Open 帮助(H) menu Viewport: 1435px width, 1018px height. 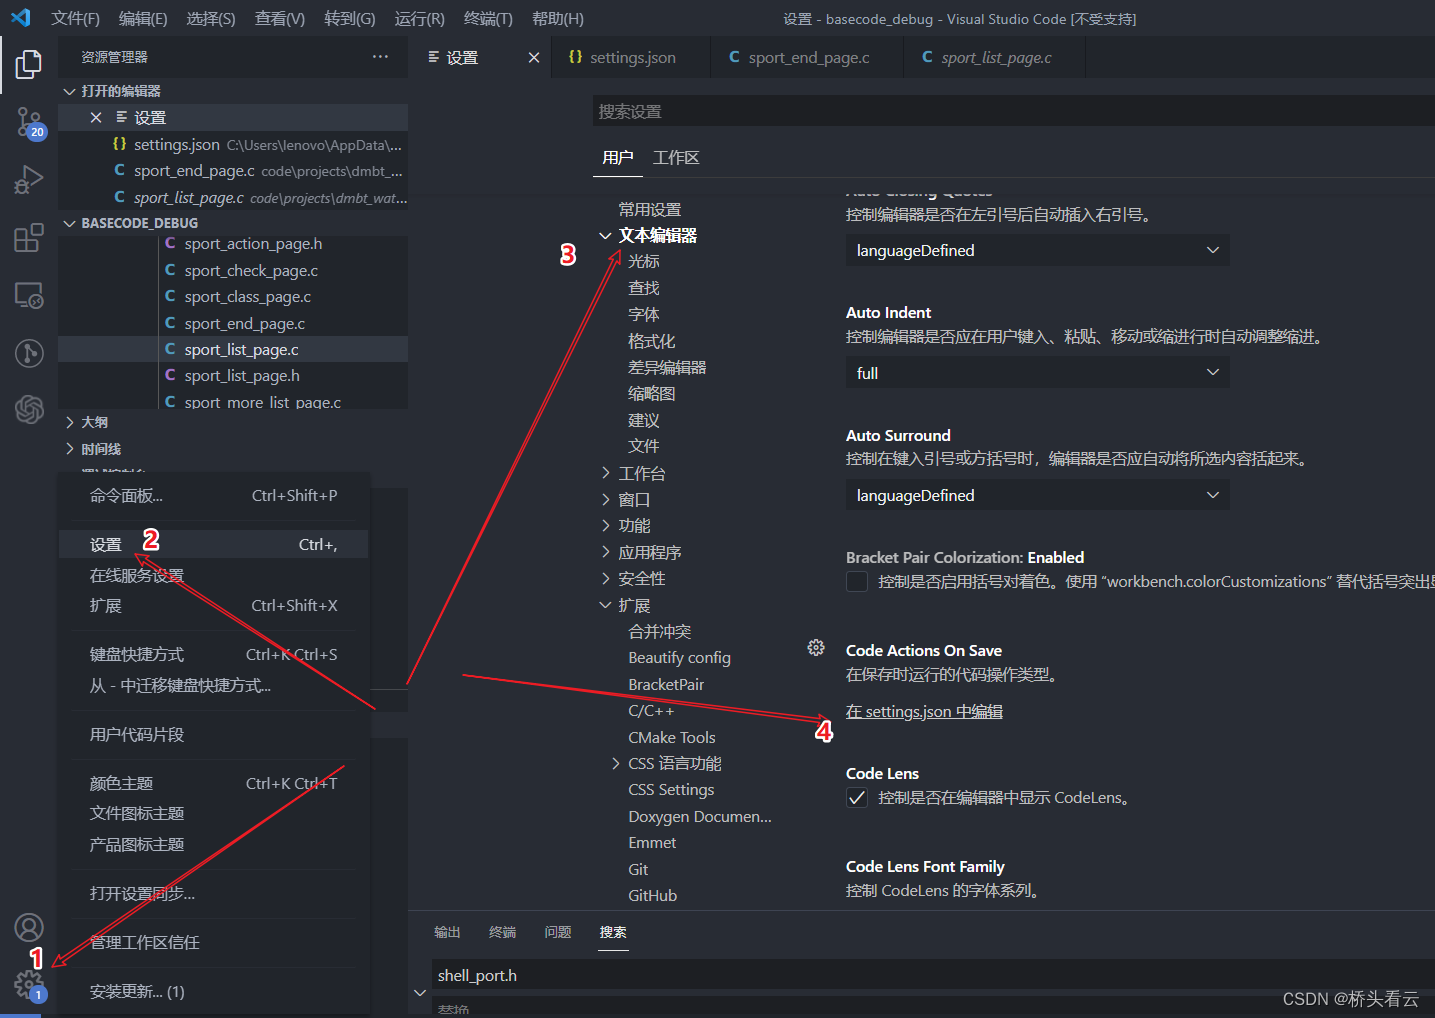pyautogui.click(x=558, y=18)
